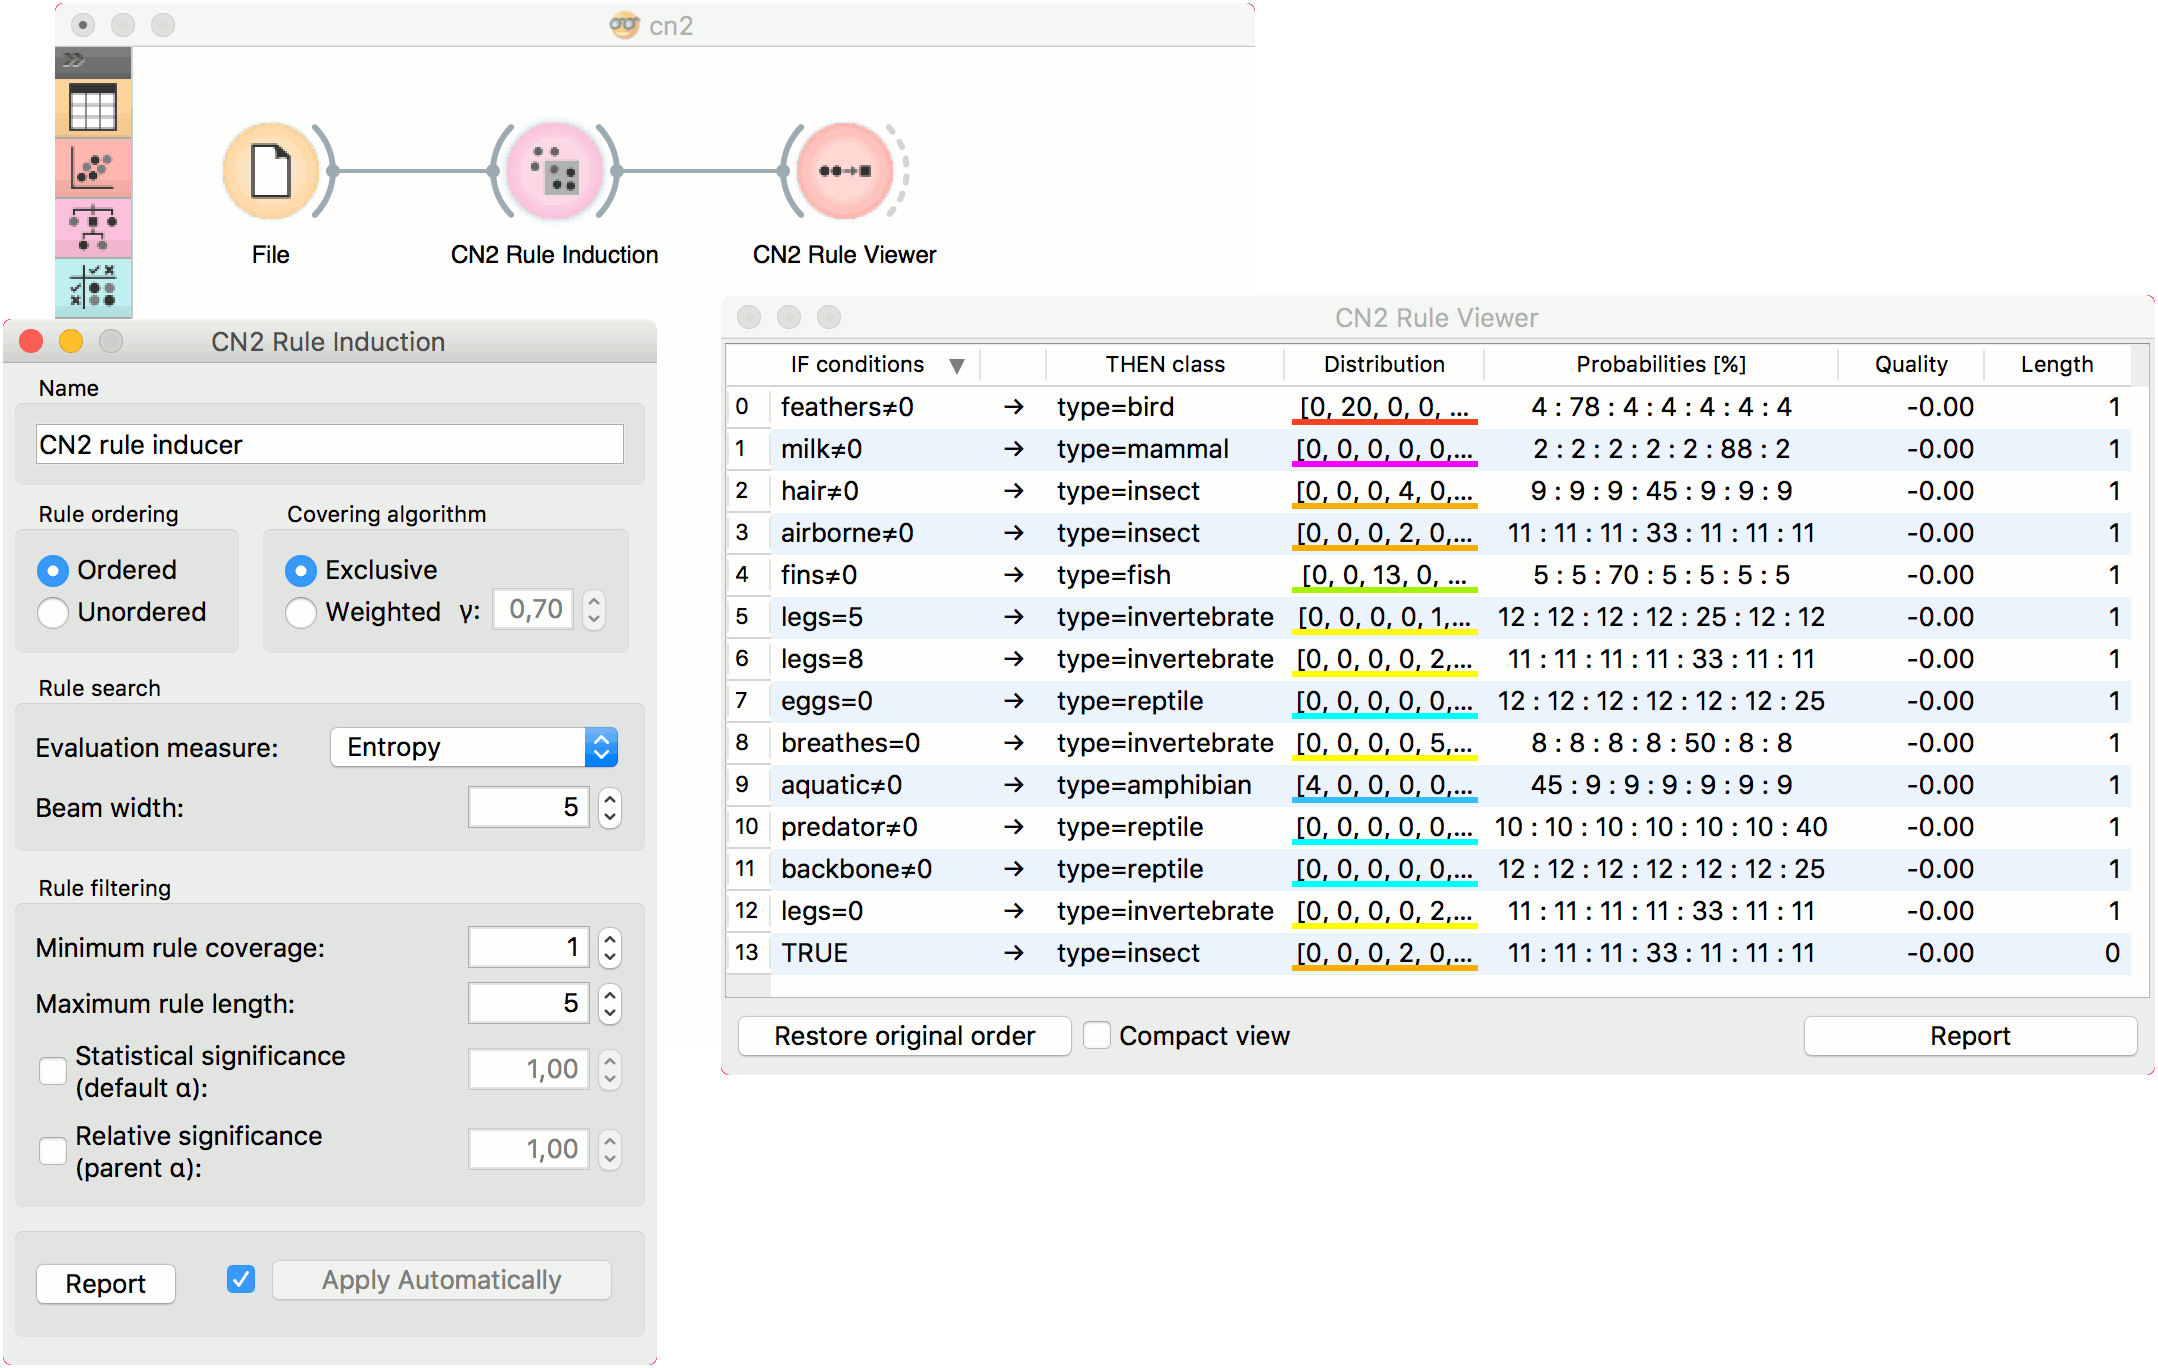
Task: Open the Visualize category in the toolbox sidebar
Action: click(x=93, y=168)
